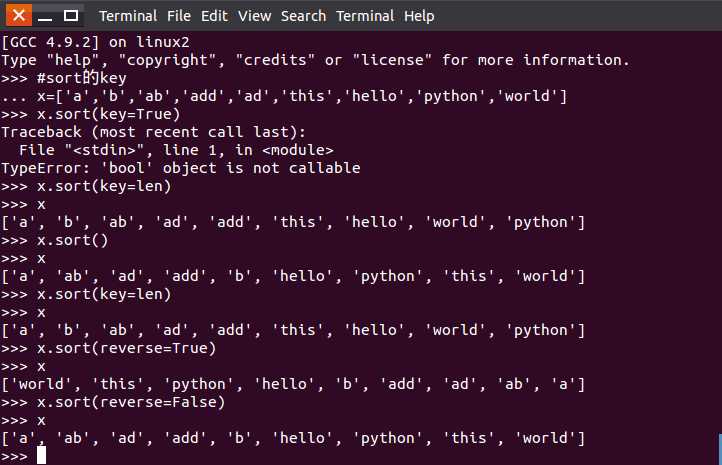This screenshot has width=722, height=465.
Task: Open the File menu
Action: coord(179,16)
